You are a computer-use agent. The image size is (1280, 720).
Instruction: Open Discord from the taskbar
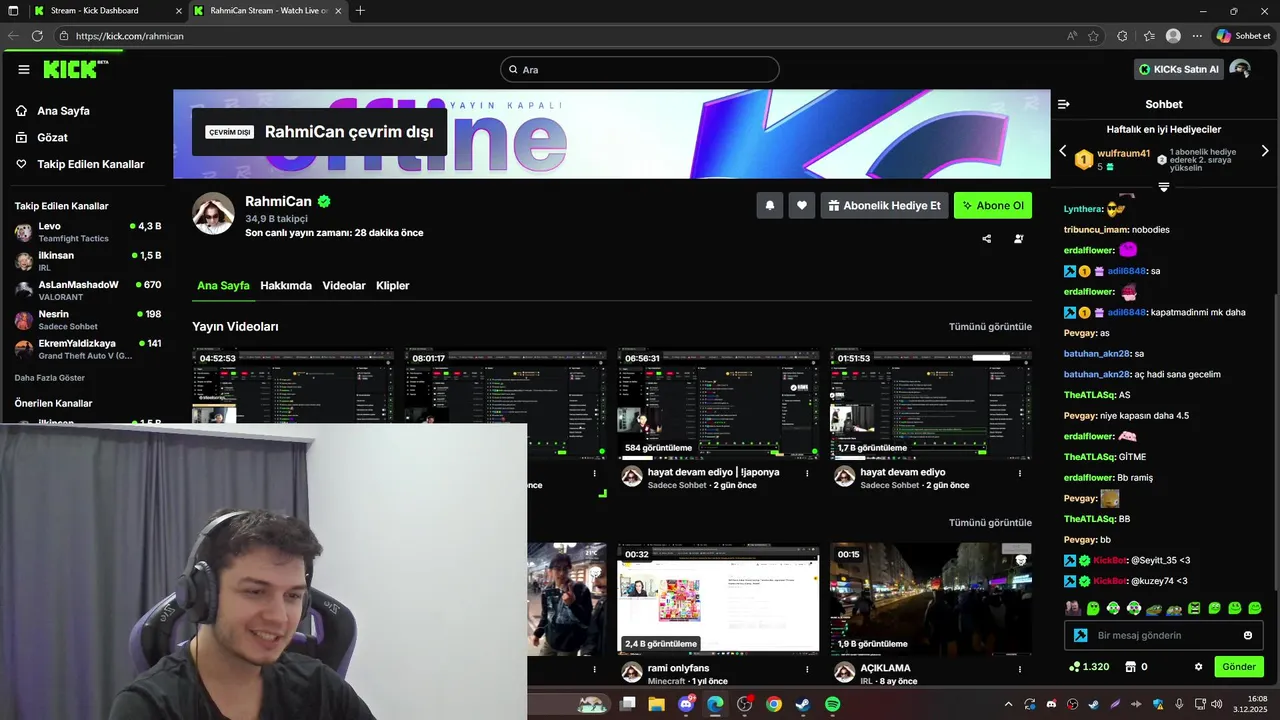coord(686,704)
